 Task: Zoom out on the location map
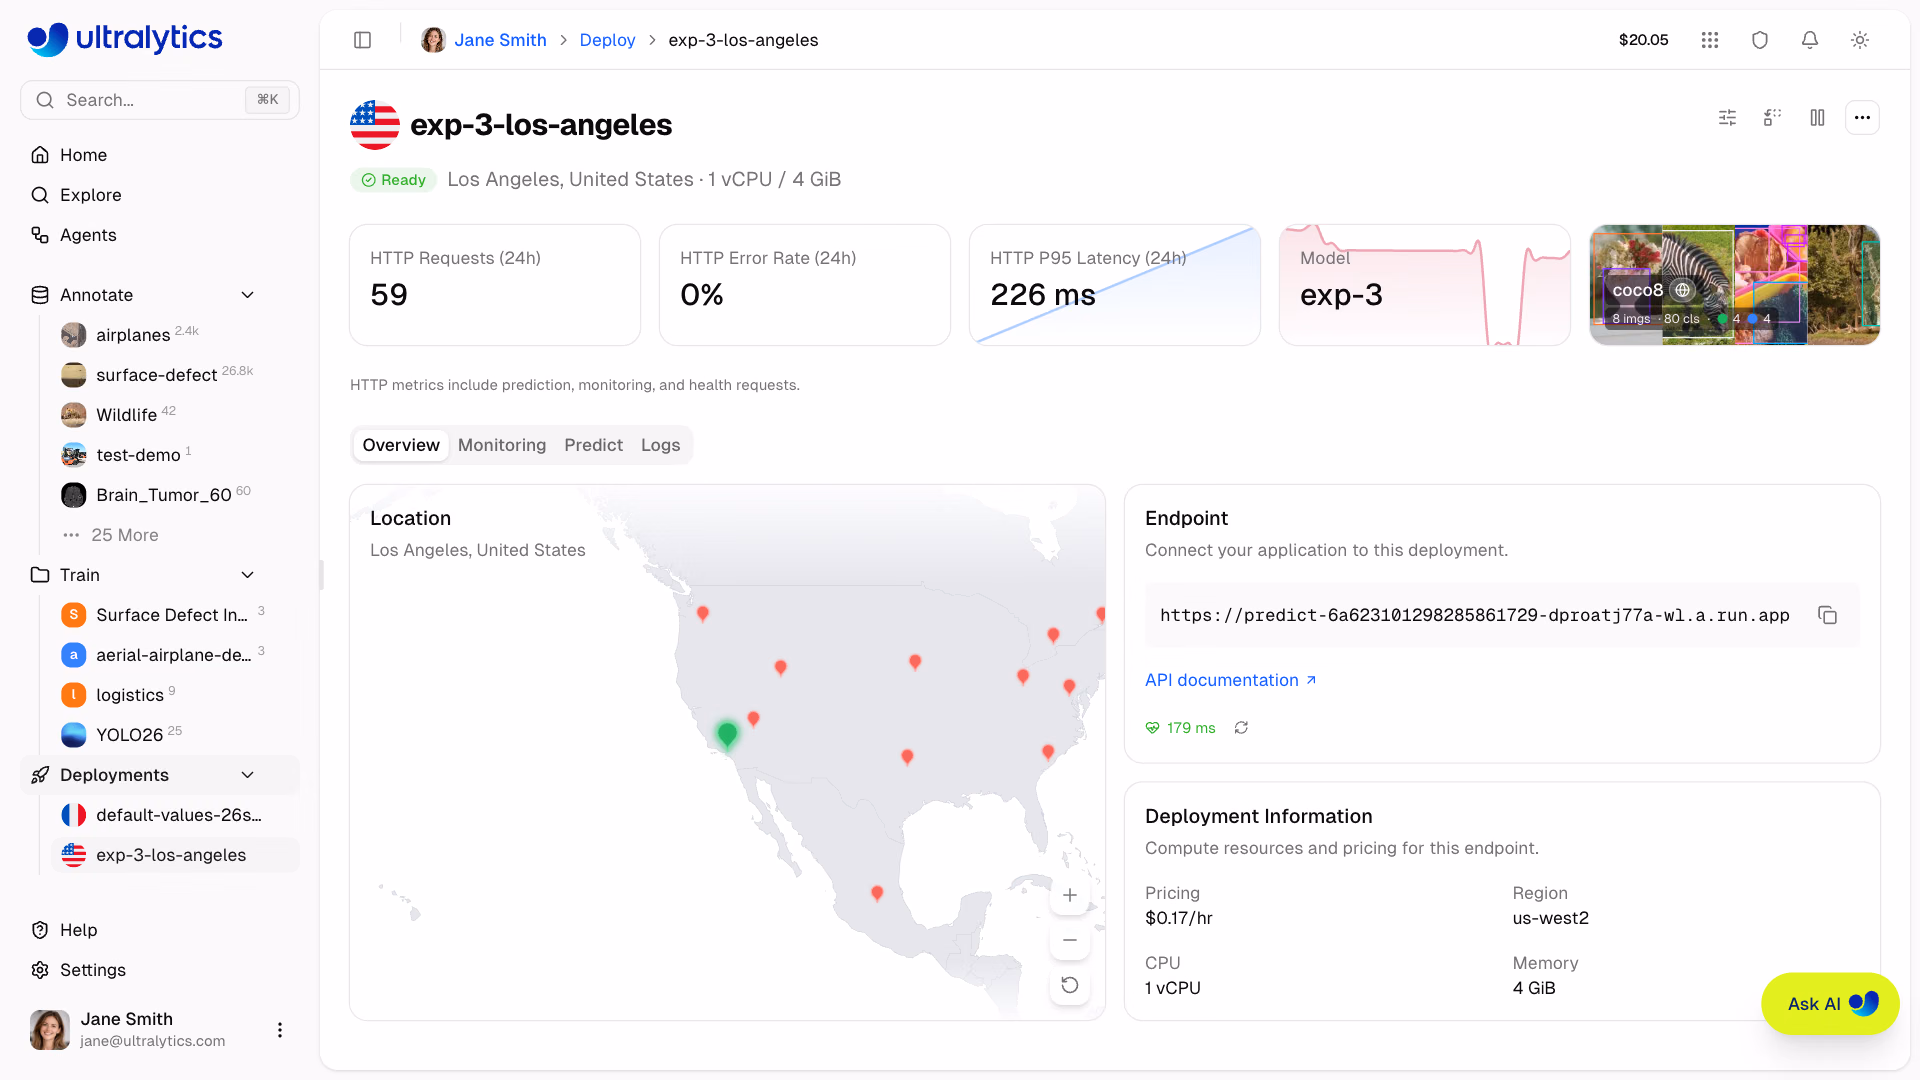(1070, 940)
